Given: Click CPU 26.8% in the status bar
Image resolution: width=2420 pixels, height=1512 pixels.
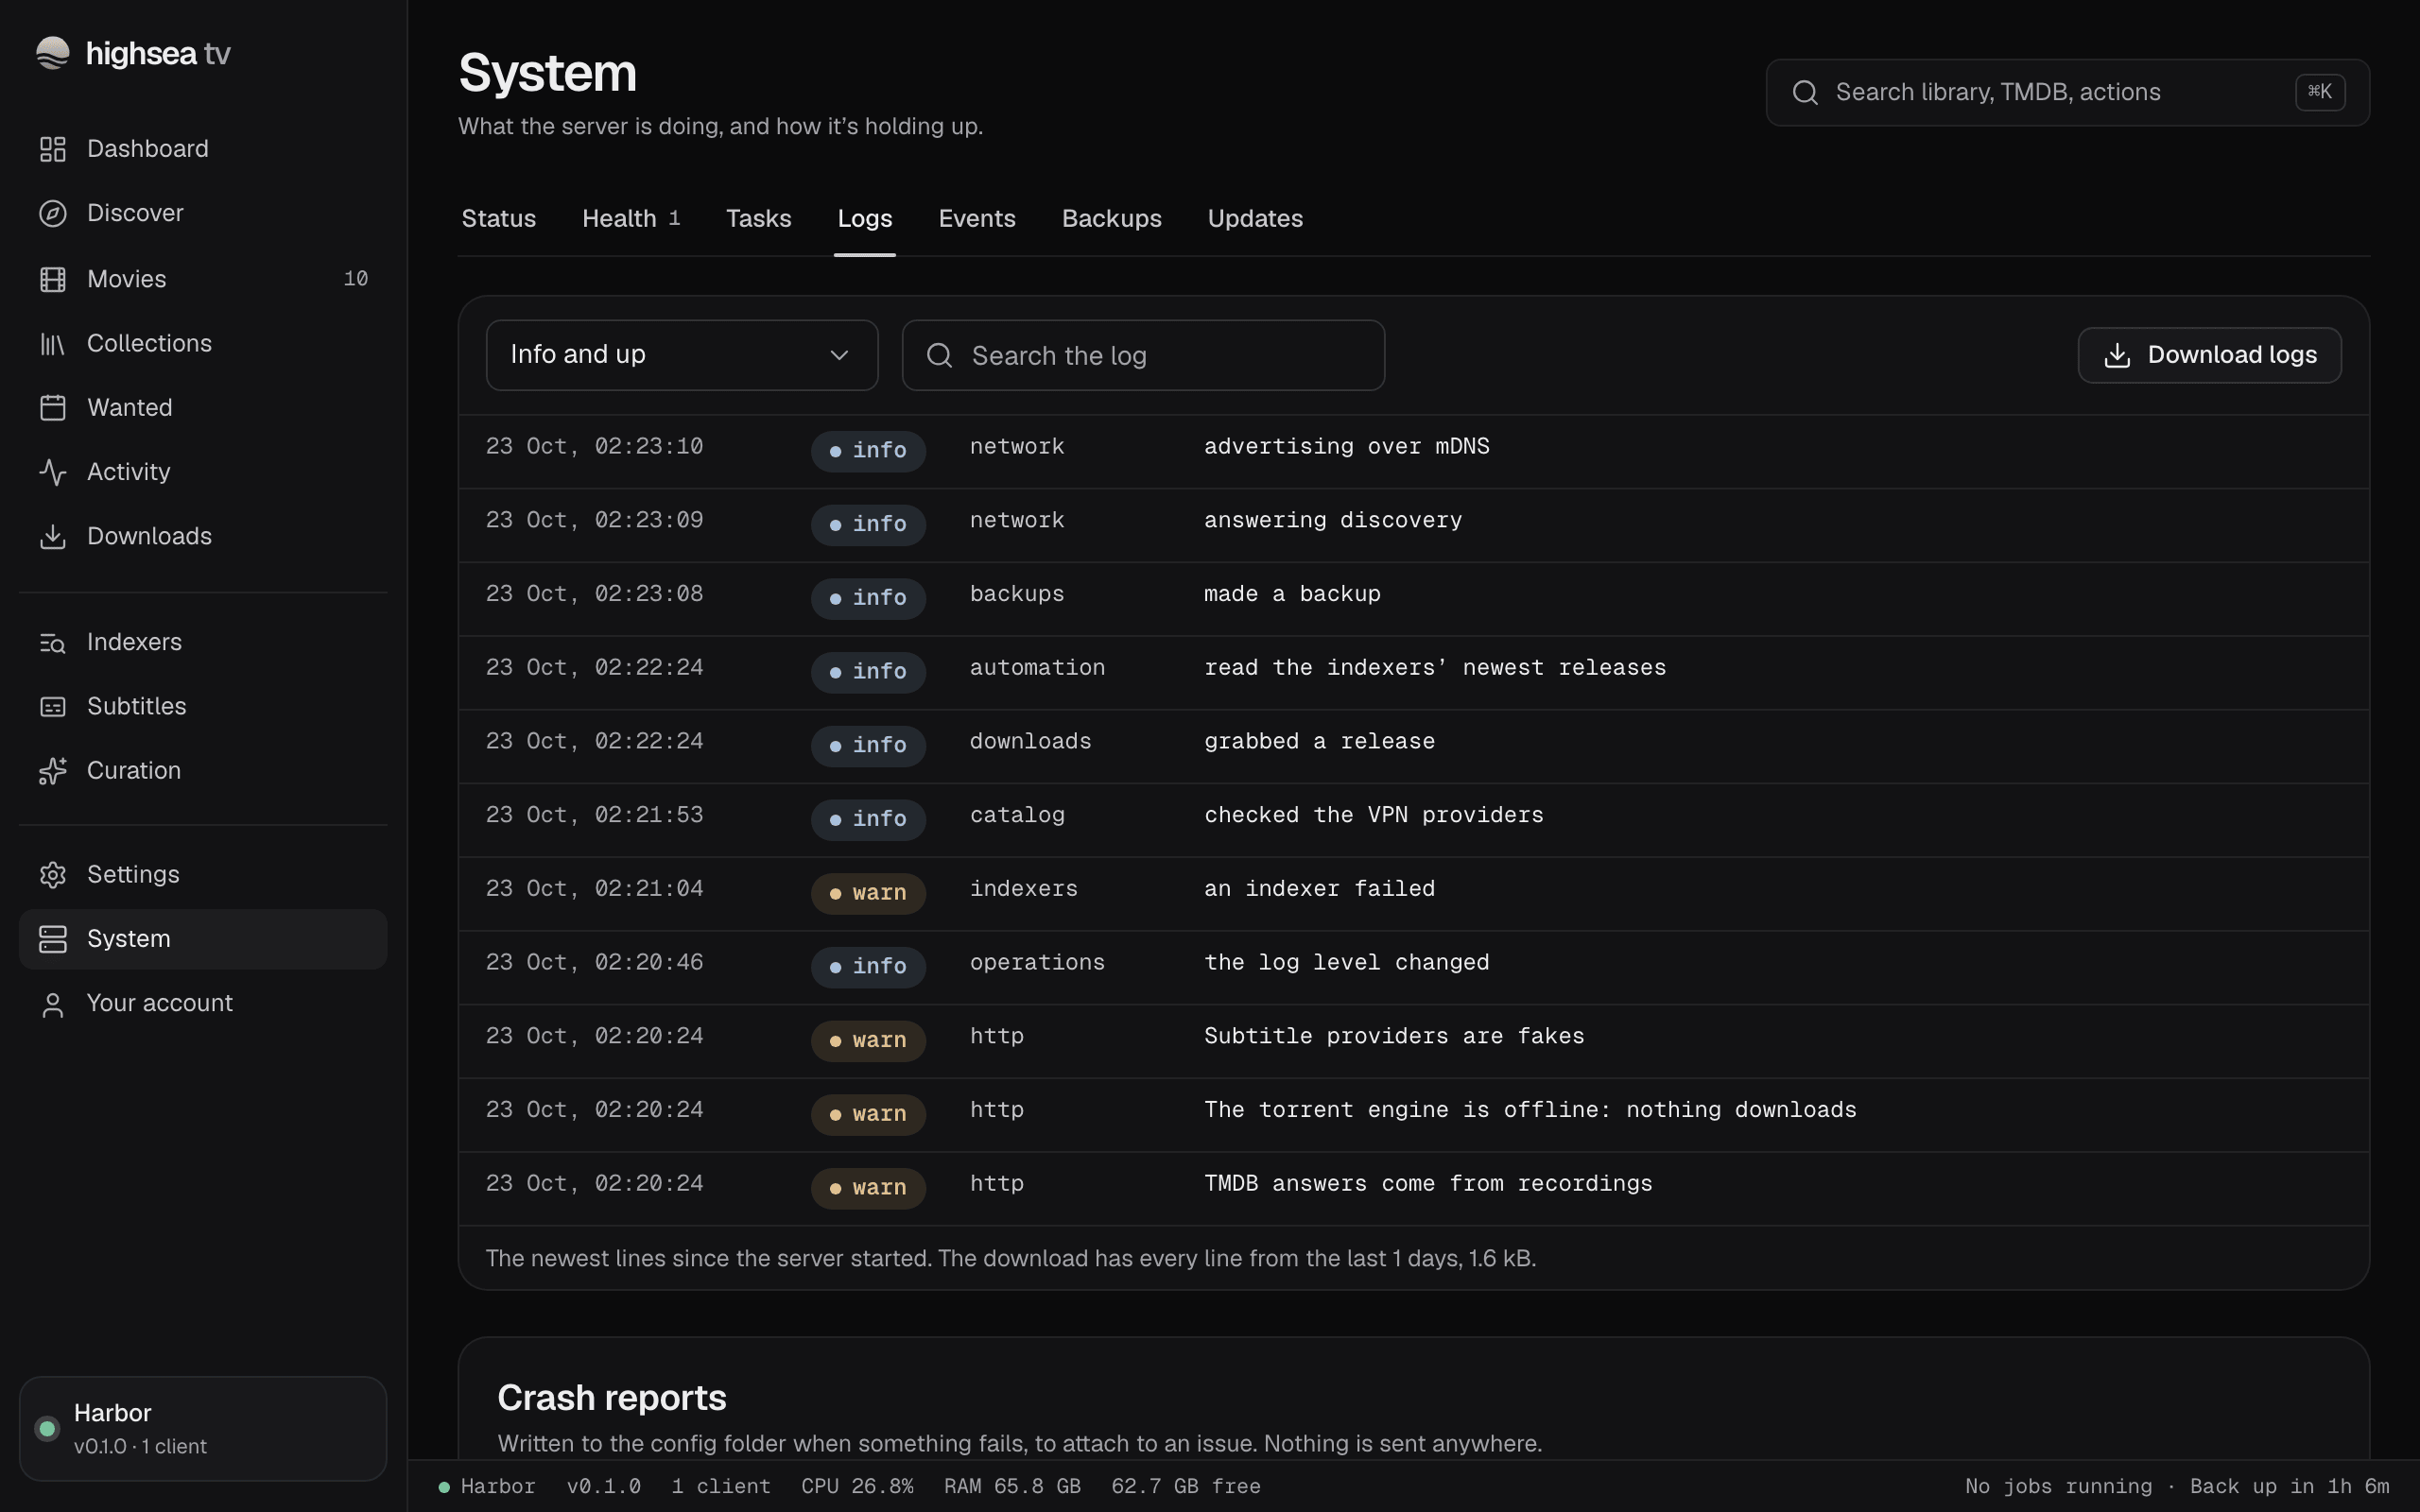Looking at the screenshot, I should (x=857, y=1486).
